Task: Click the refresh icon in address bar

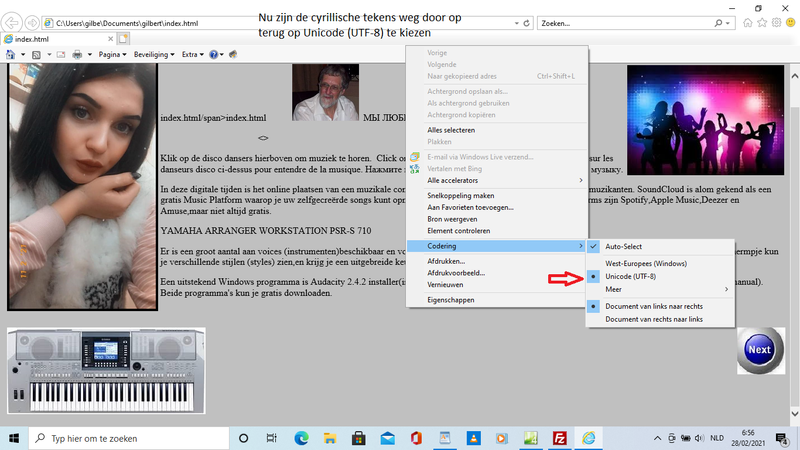Action: click(526, 22)
